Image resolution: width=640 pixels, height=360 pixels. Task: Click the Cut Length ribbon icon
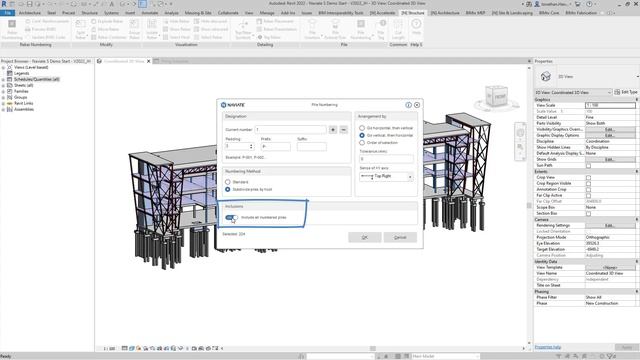[x=398, y=25]
